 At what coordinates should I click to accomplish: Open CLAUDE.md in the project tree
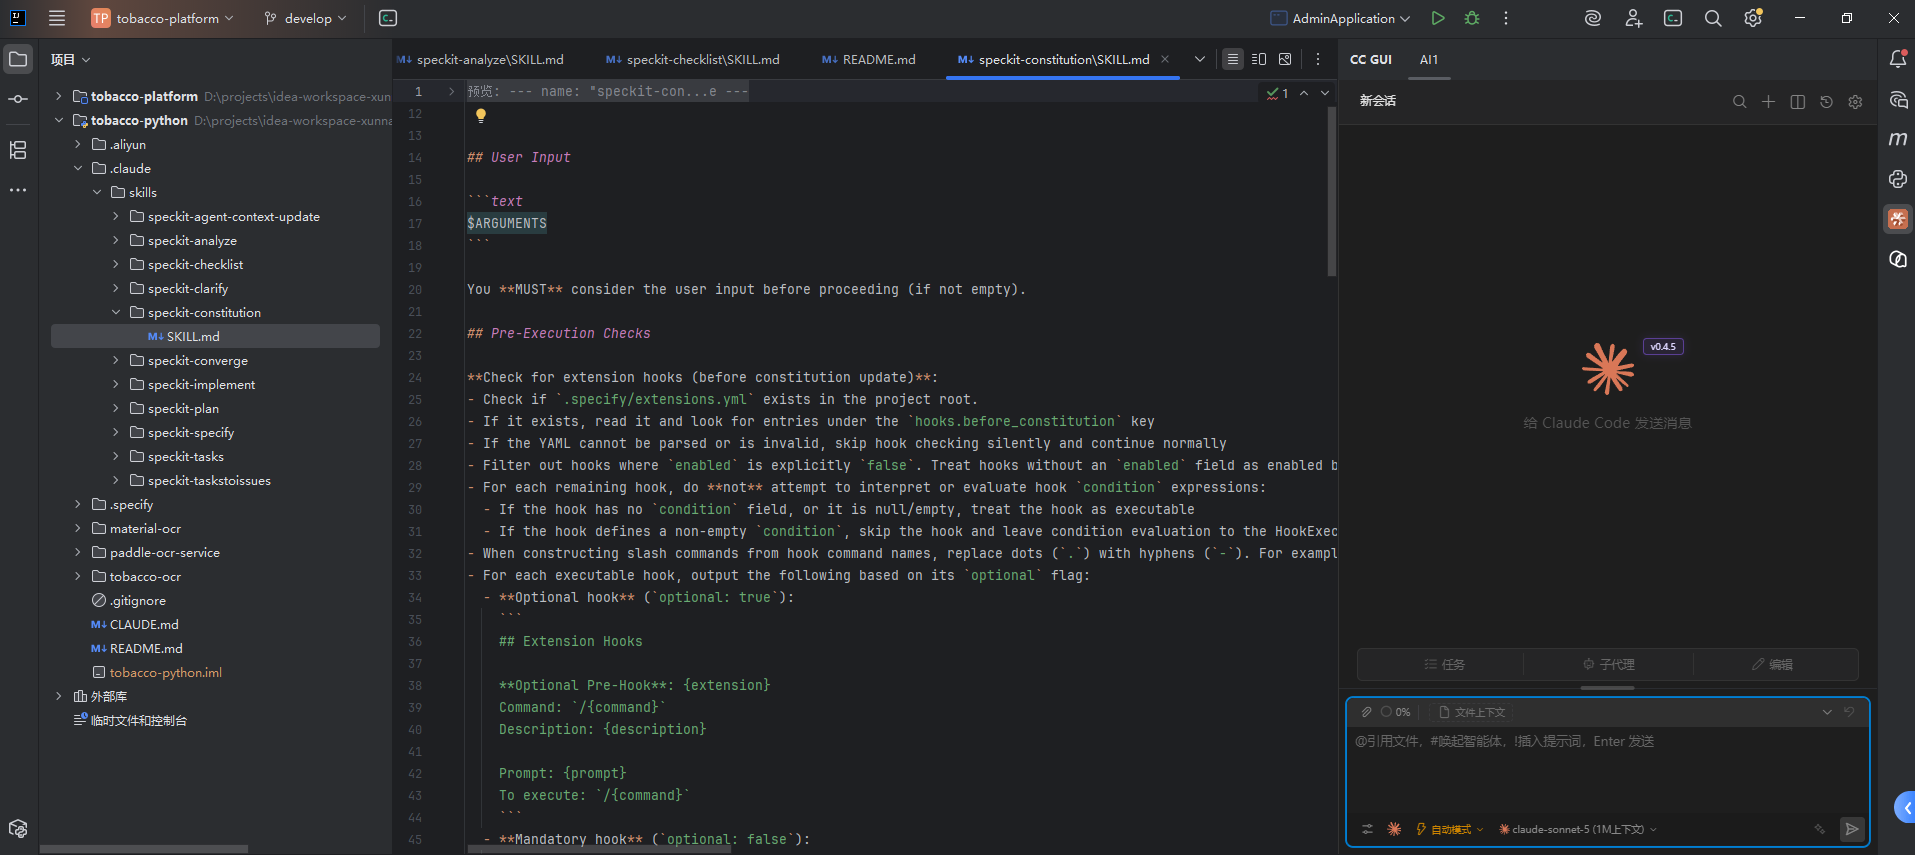[x=144, y=624]
